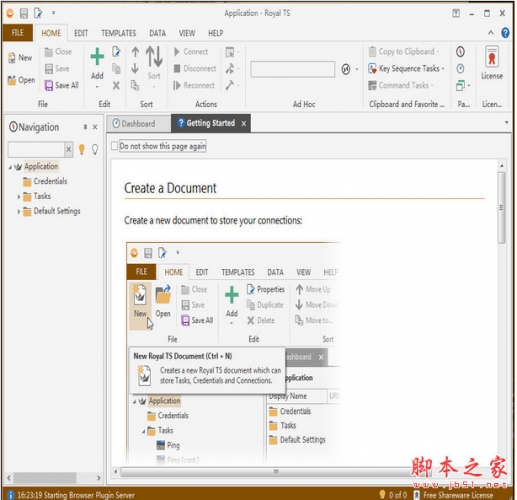Viewport: 517px width, 500px height.
Task: Toggle the outline lightbulb filter icon
Action: tap(95, 149)
